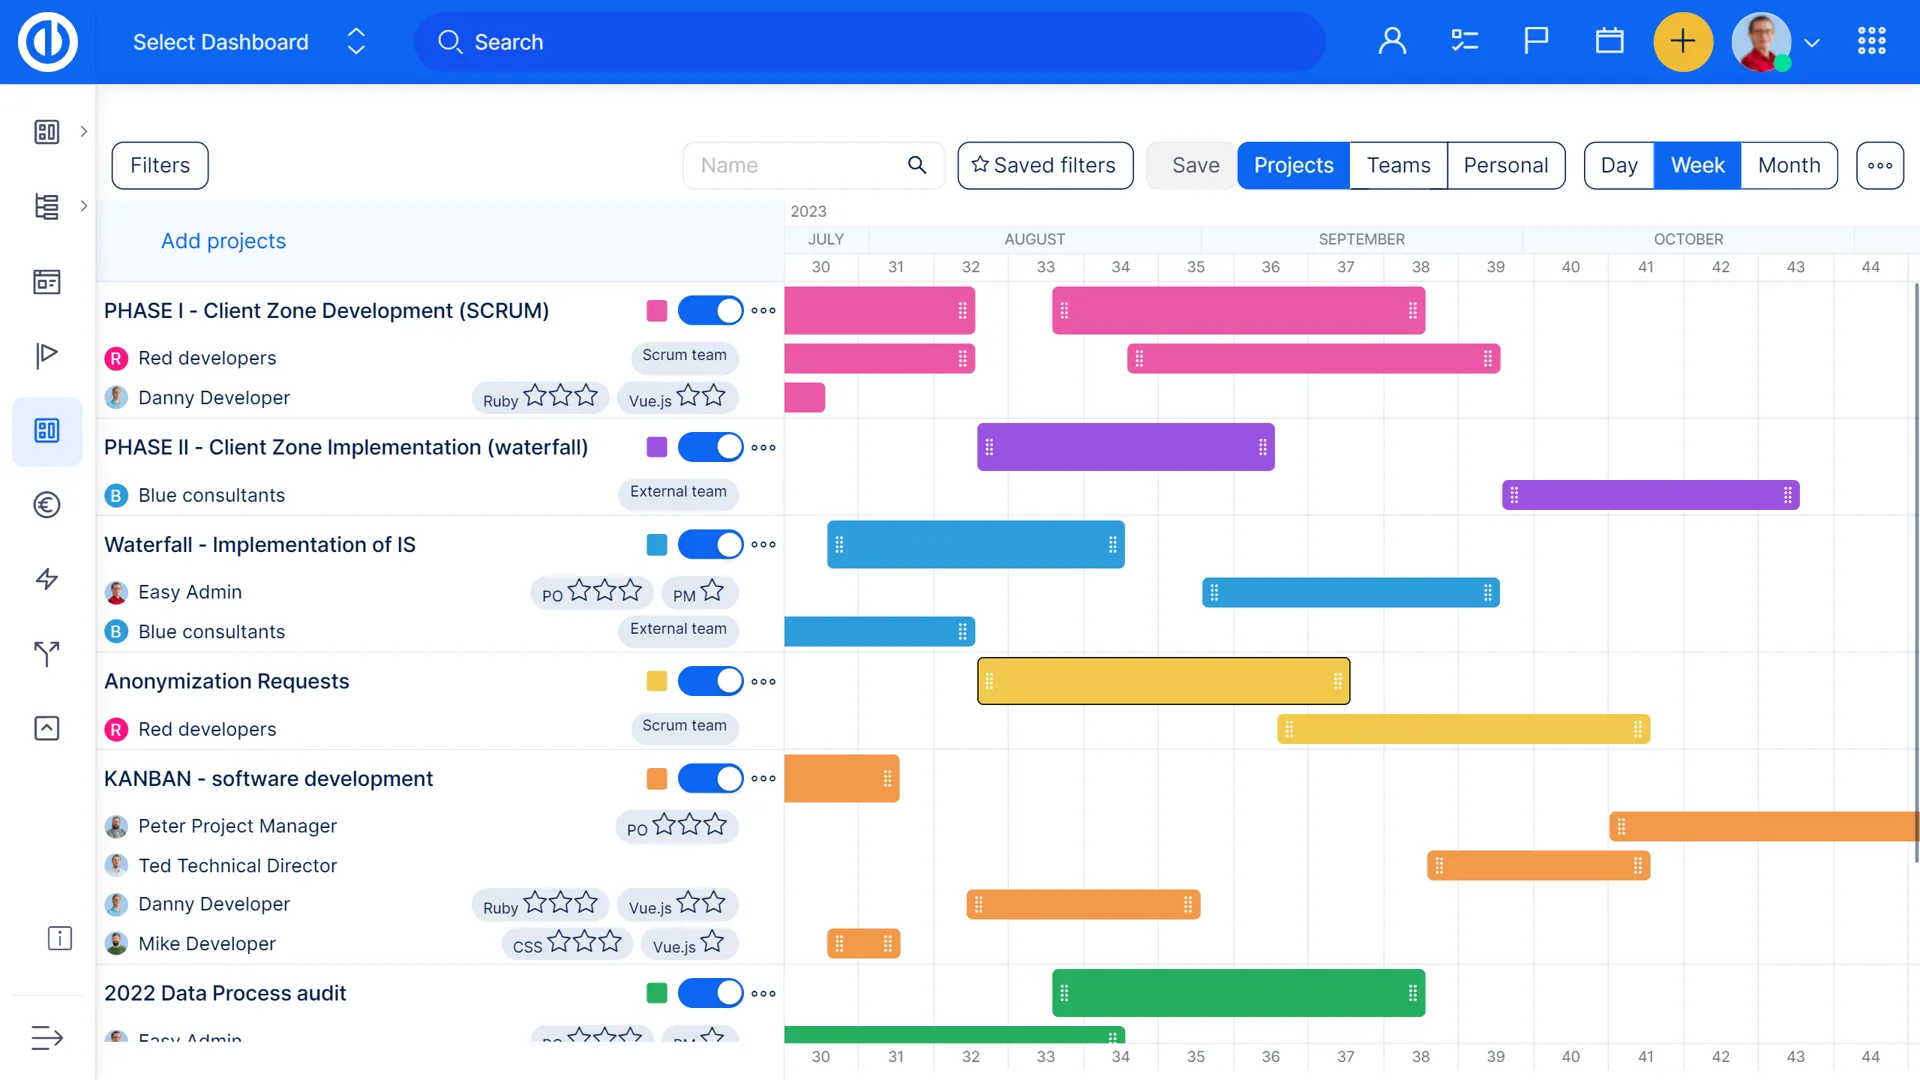Open the apps grid menu icon
The height and width of the screenshot is (1080, 1920).
pyautogui.click(x=1871, y=41)
